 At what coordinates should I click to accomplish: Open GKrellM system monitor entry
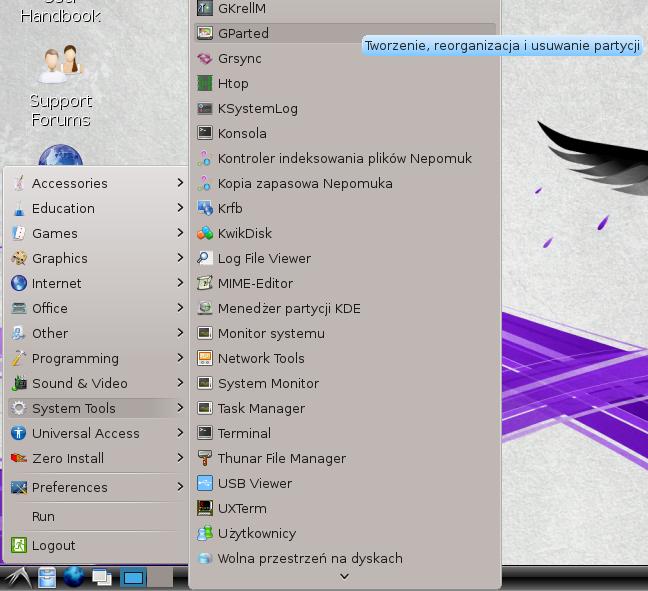pos(345,8)
